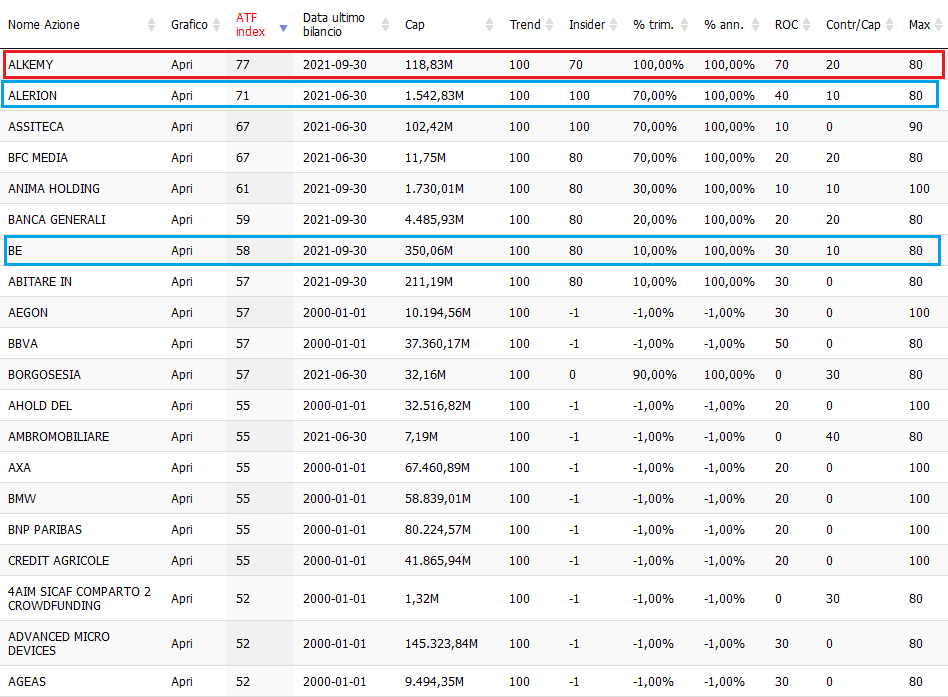This screenshot has width=948, height=697.
Task: Click the BFC MEDIA name
Action: [x=38, y=158]
